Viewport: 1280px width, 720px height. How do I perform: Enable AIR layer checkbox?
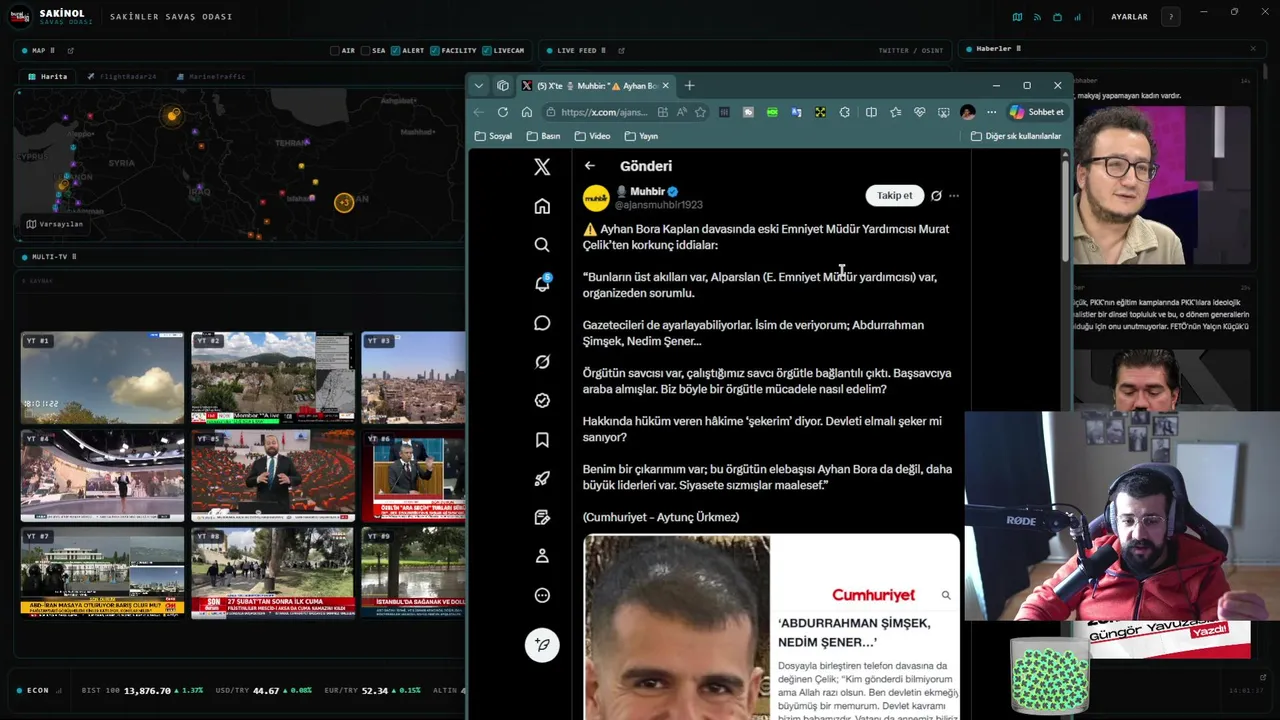tap(335, 50)
